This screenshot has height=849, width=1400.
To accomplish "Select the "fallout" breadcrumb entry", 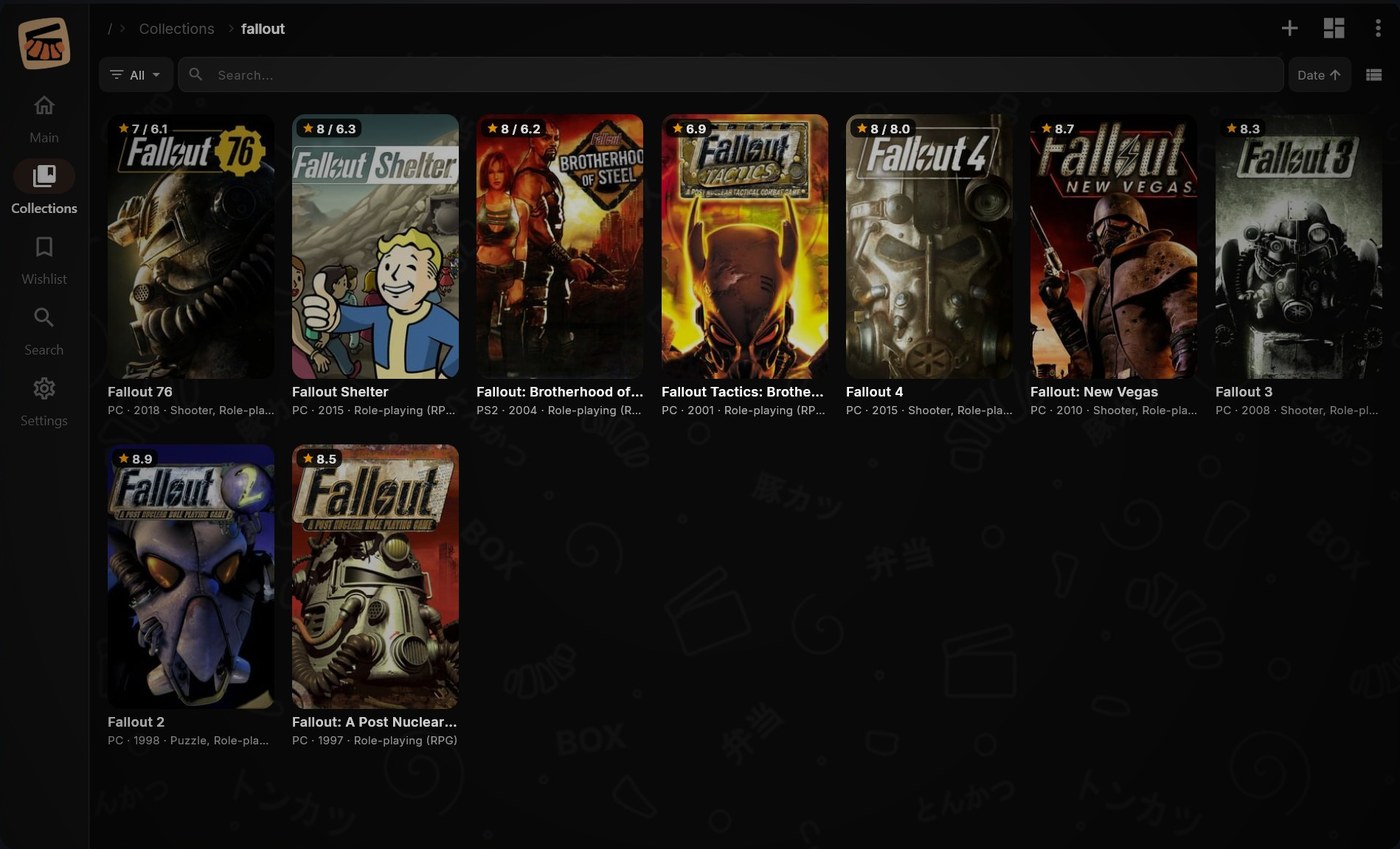I will tap(262, 28).
